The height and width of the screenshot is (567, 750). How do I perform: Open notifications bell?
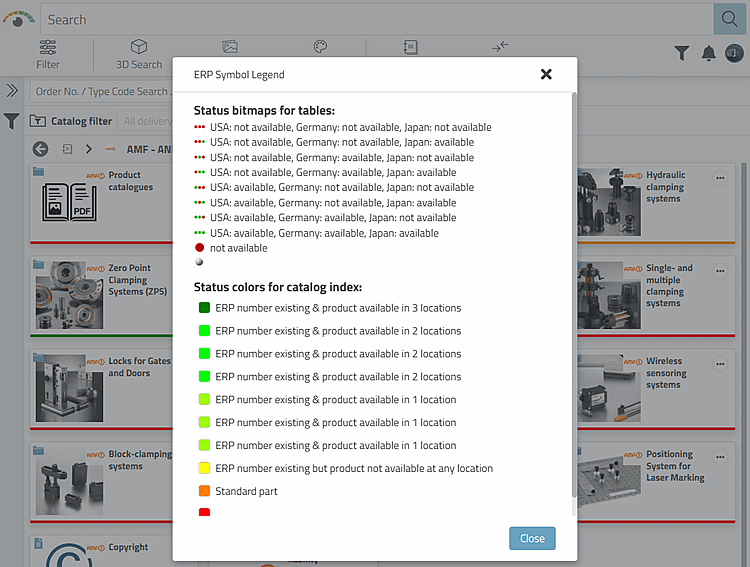pyautogui.click(x=708, y=53)
